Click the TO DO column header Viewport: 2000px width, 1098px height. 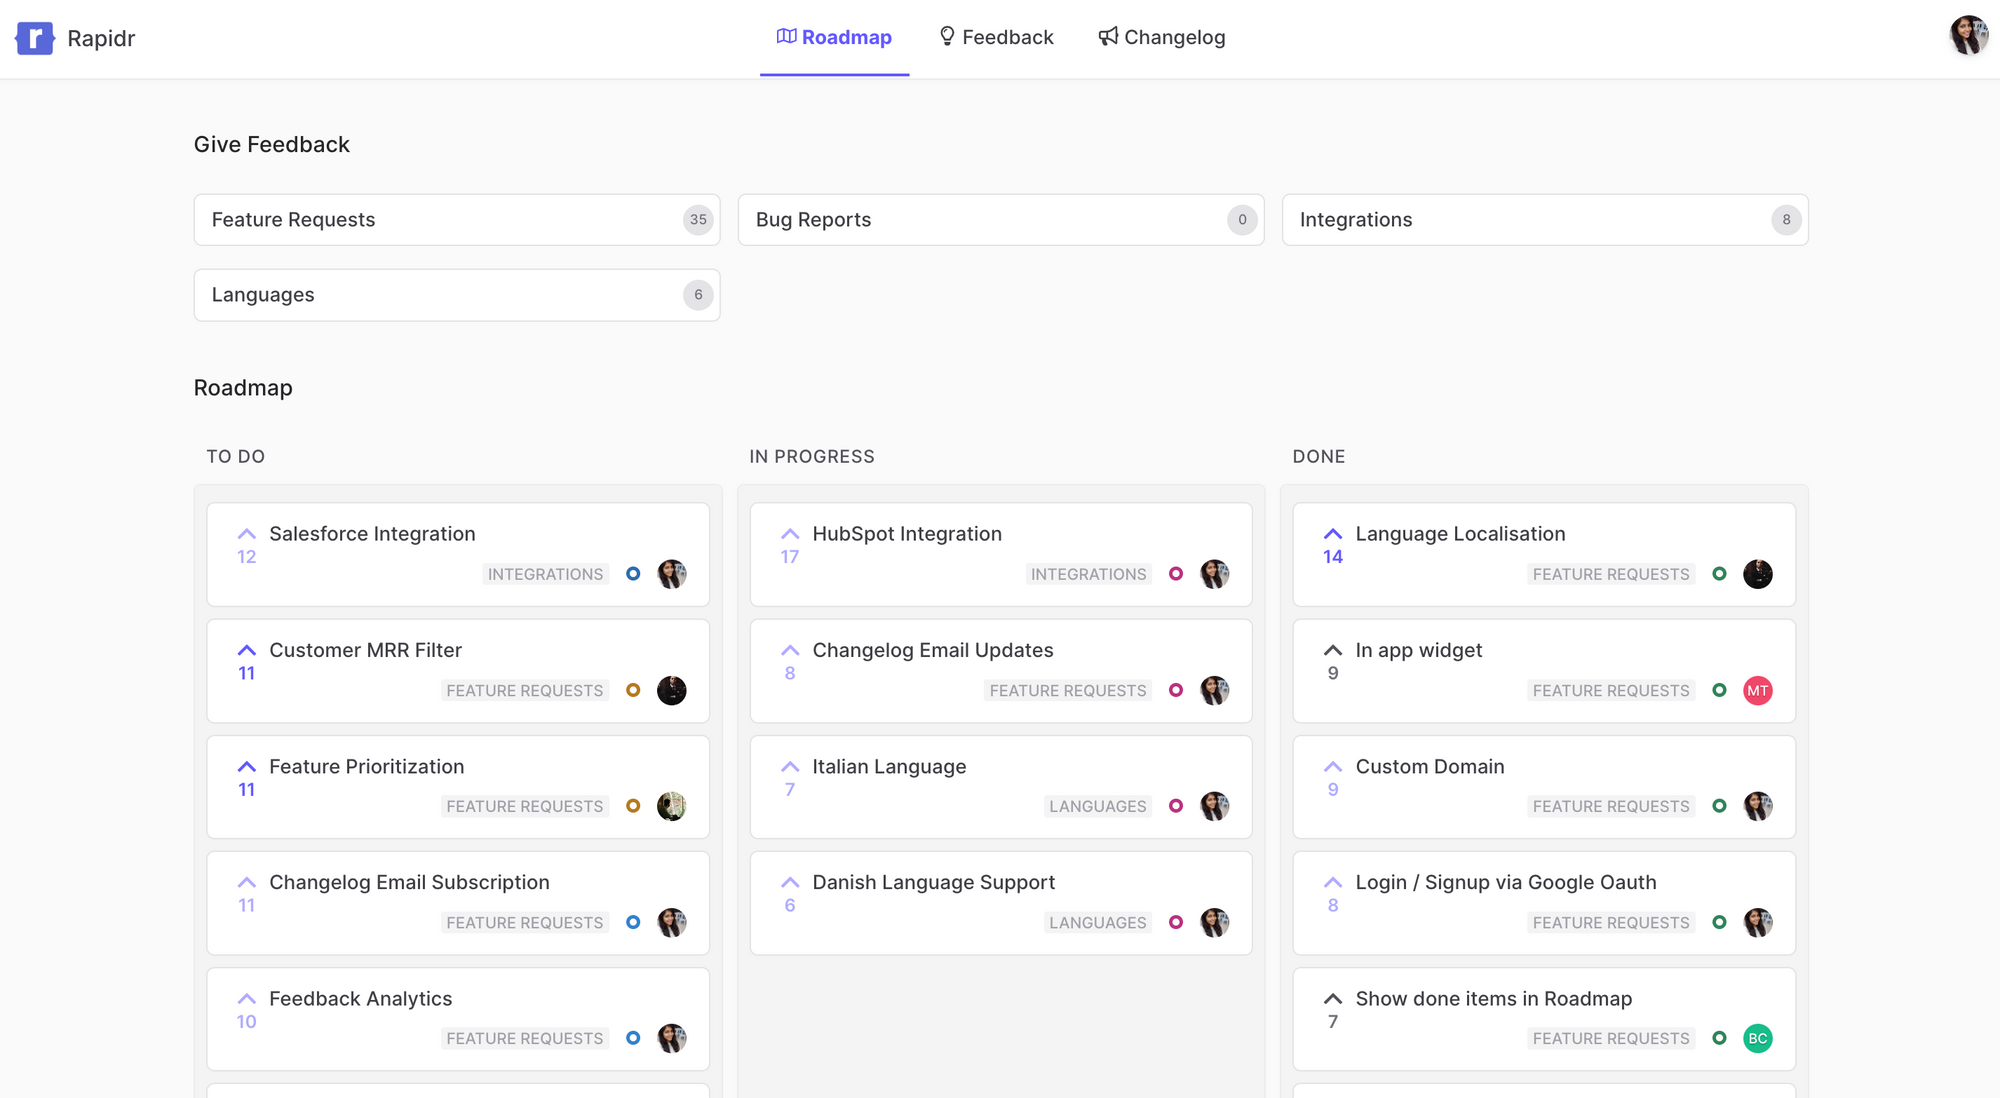(236, 457)
